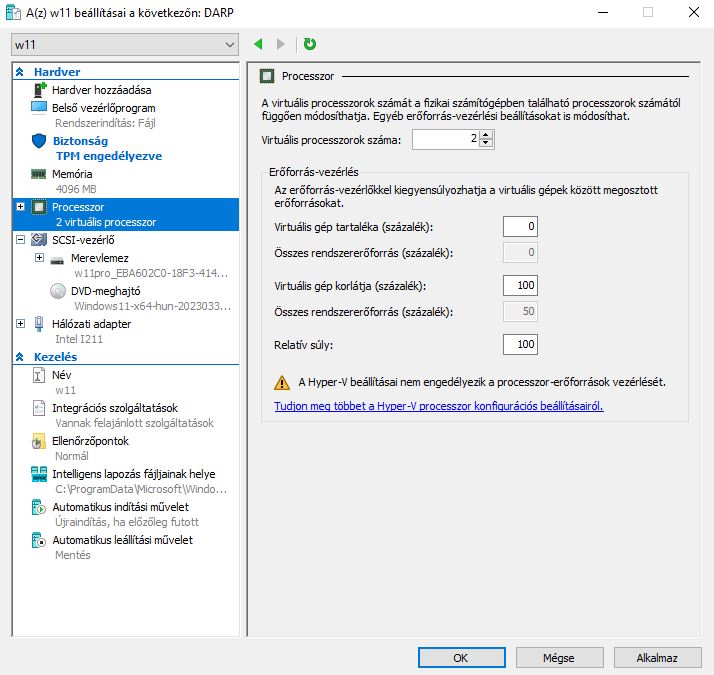Expand the Hálózati adapter tree node
The height and width of the screenshot is (675, 714).
click(21, 324)
